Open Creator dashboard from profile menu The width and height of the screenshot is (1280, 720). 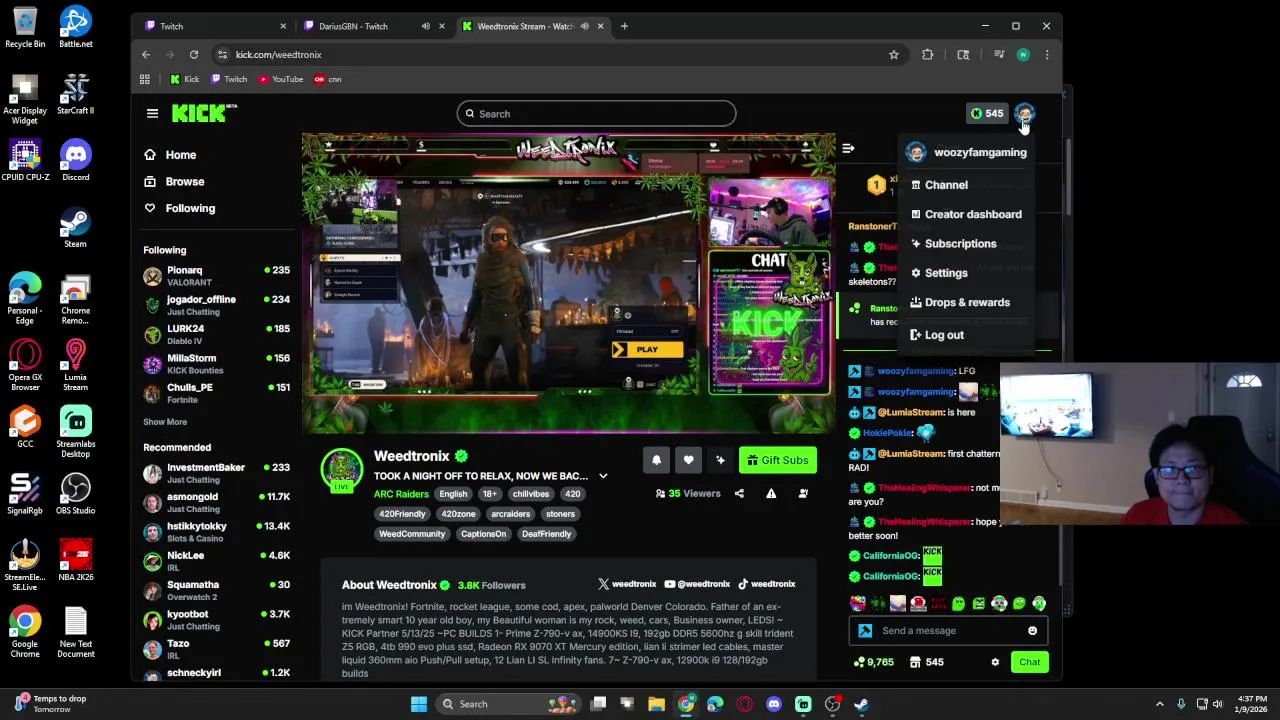pyautogui.click(x=966, y=214)
